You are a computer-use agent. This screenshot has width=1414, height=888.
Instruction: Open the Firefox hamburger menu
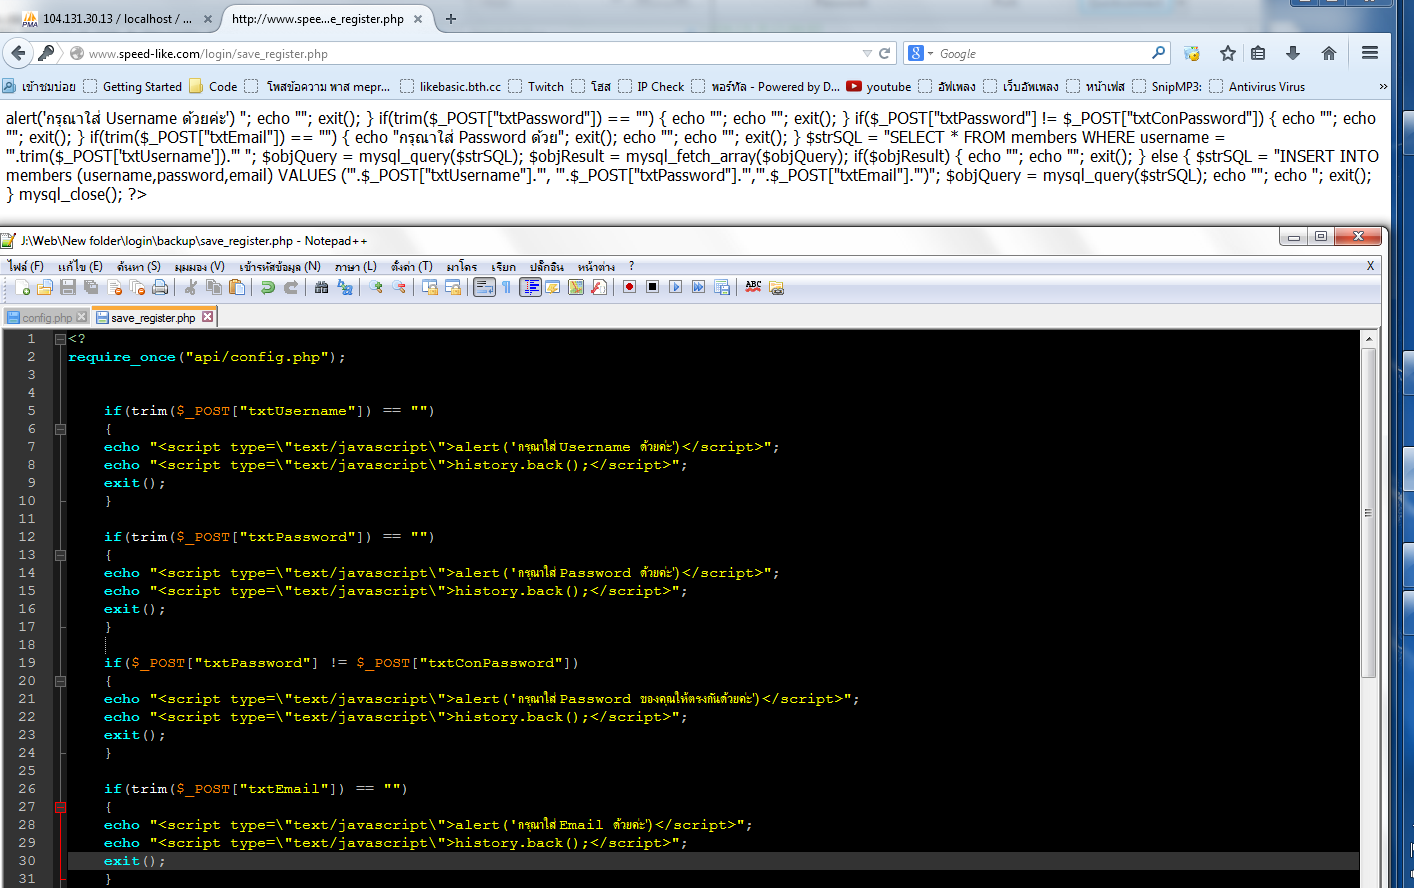click(1370, 53)
